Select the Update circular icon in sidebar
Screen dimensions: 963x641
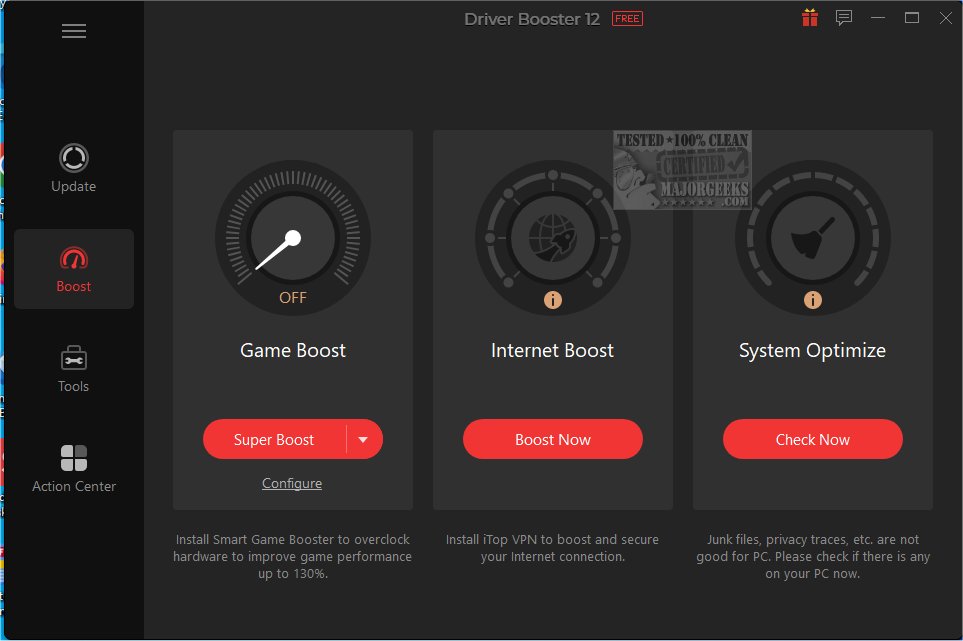(x=74, y=158)
